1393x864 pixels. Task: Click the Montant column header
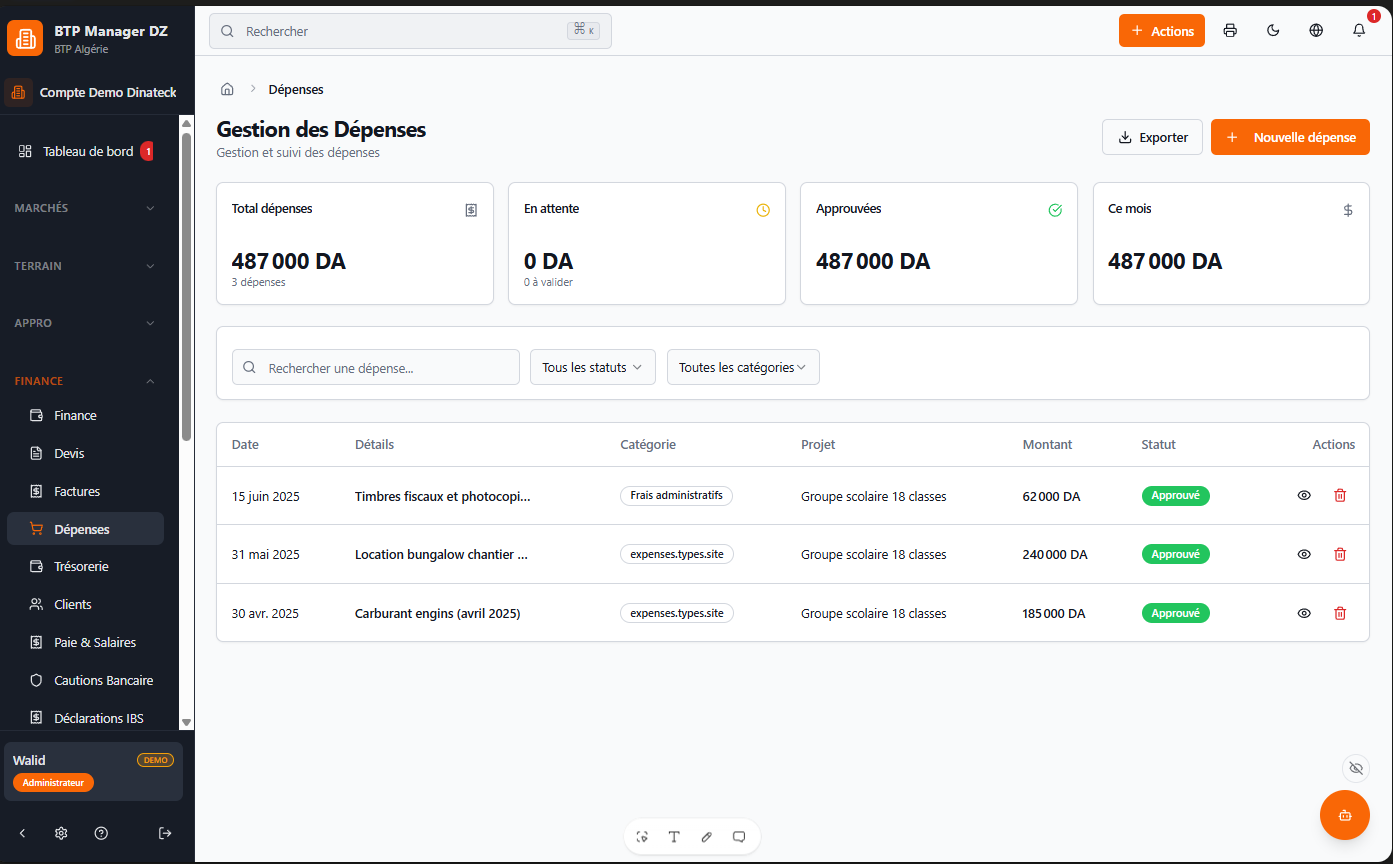click(x=1047, y=445)
